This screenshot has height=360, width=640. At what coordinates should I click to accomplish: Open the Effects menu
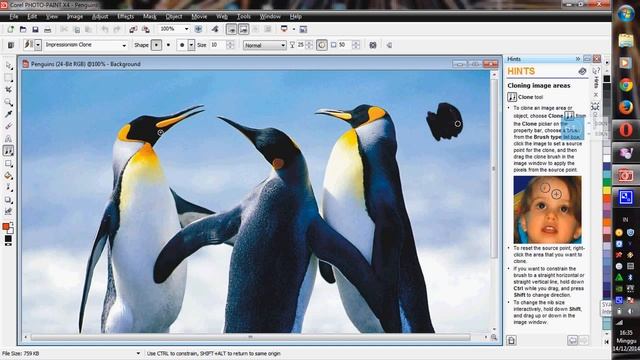(x=125, y=17)
